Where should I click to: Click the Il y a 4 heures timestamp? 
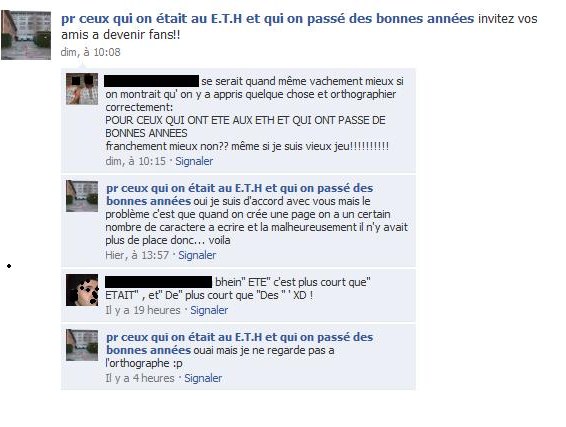point(140,378)
